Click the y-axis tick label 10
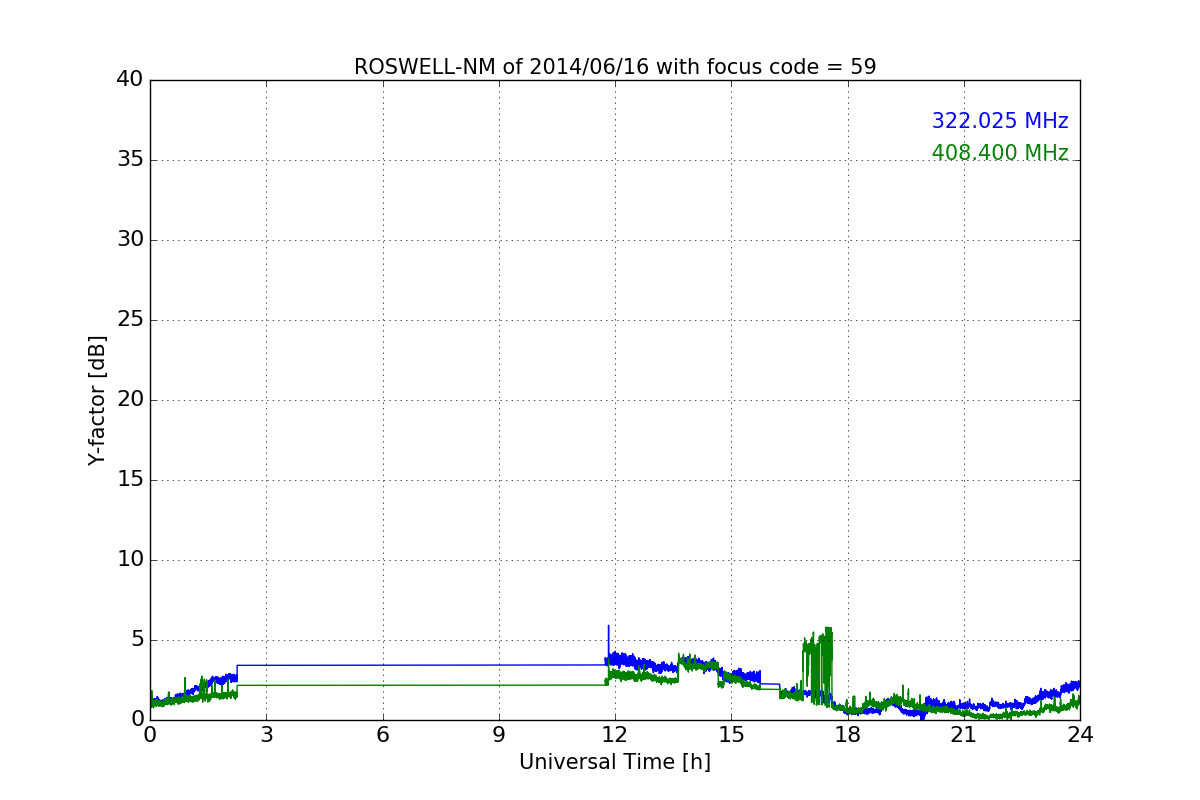Screen dimensions: 1200x800 tap(130, 560)
